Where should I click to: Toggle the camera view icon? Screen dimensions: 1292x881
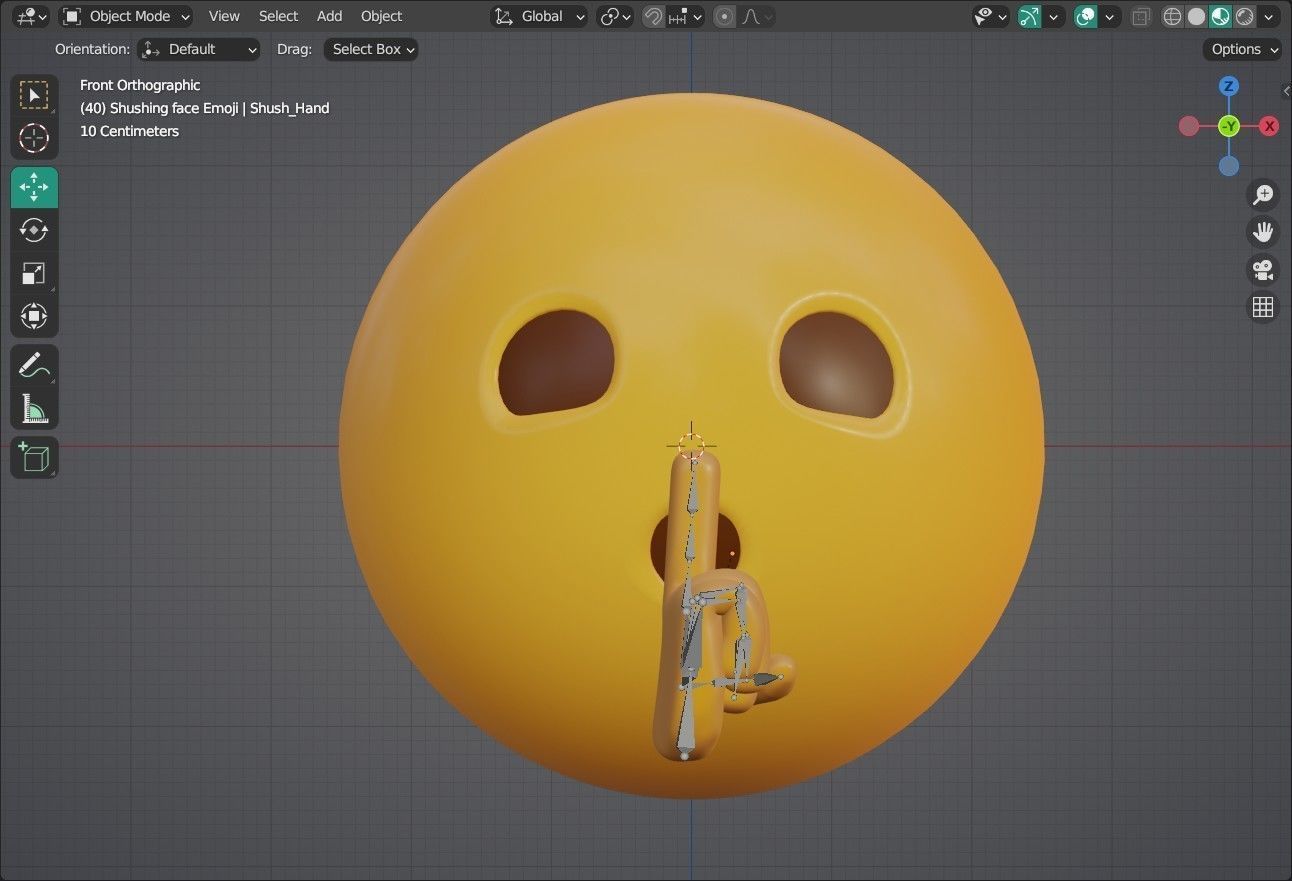(1263, 270)
